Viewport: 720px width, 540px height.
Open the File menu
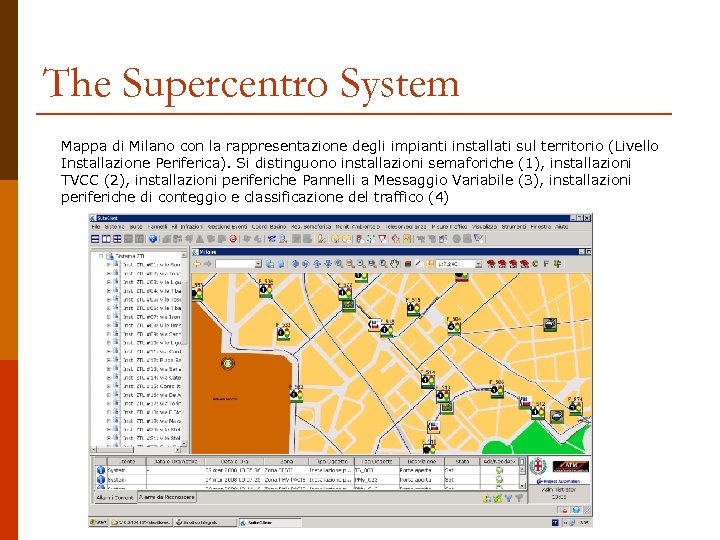pos(96,227)
